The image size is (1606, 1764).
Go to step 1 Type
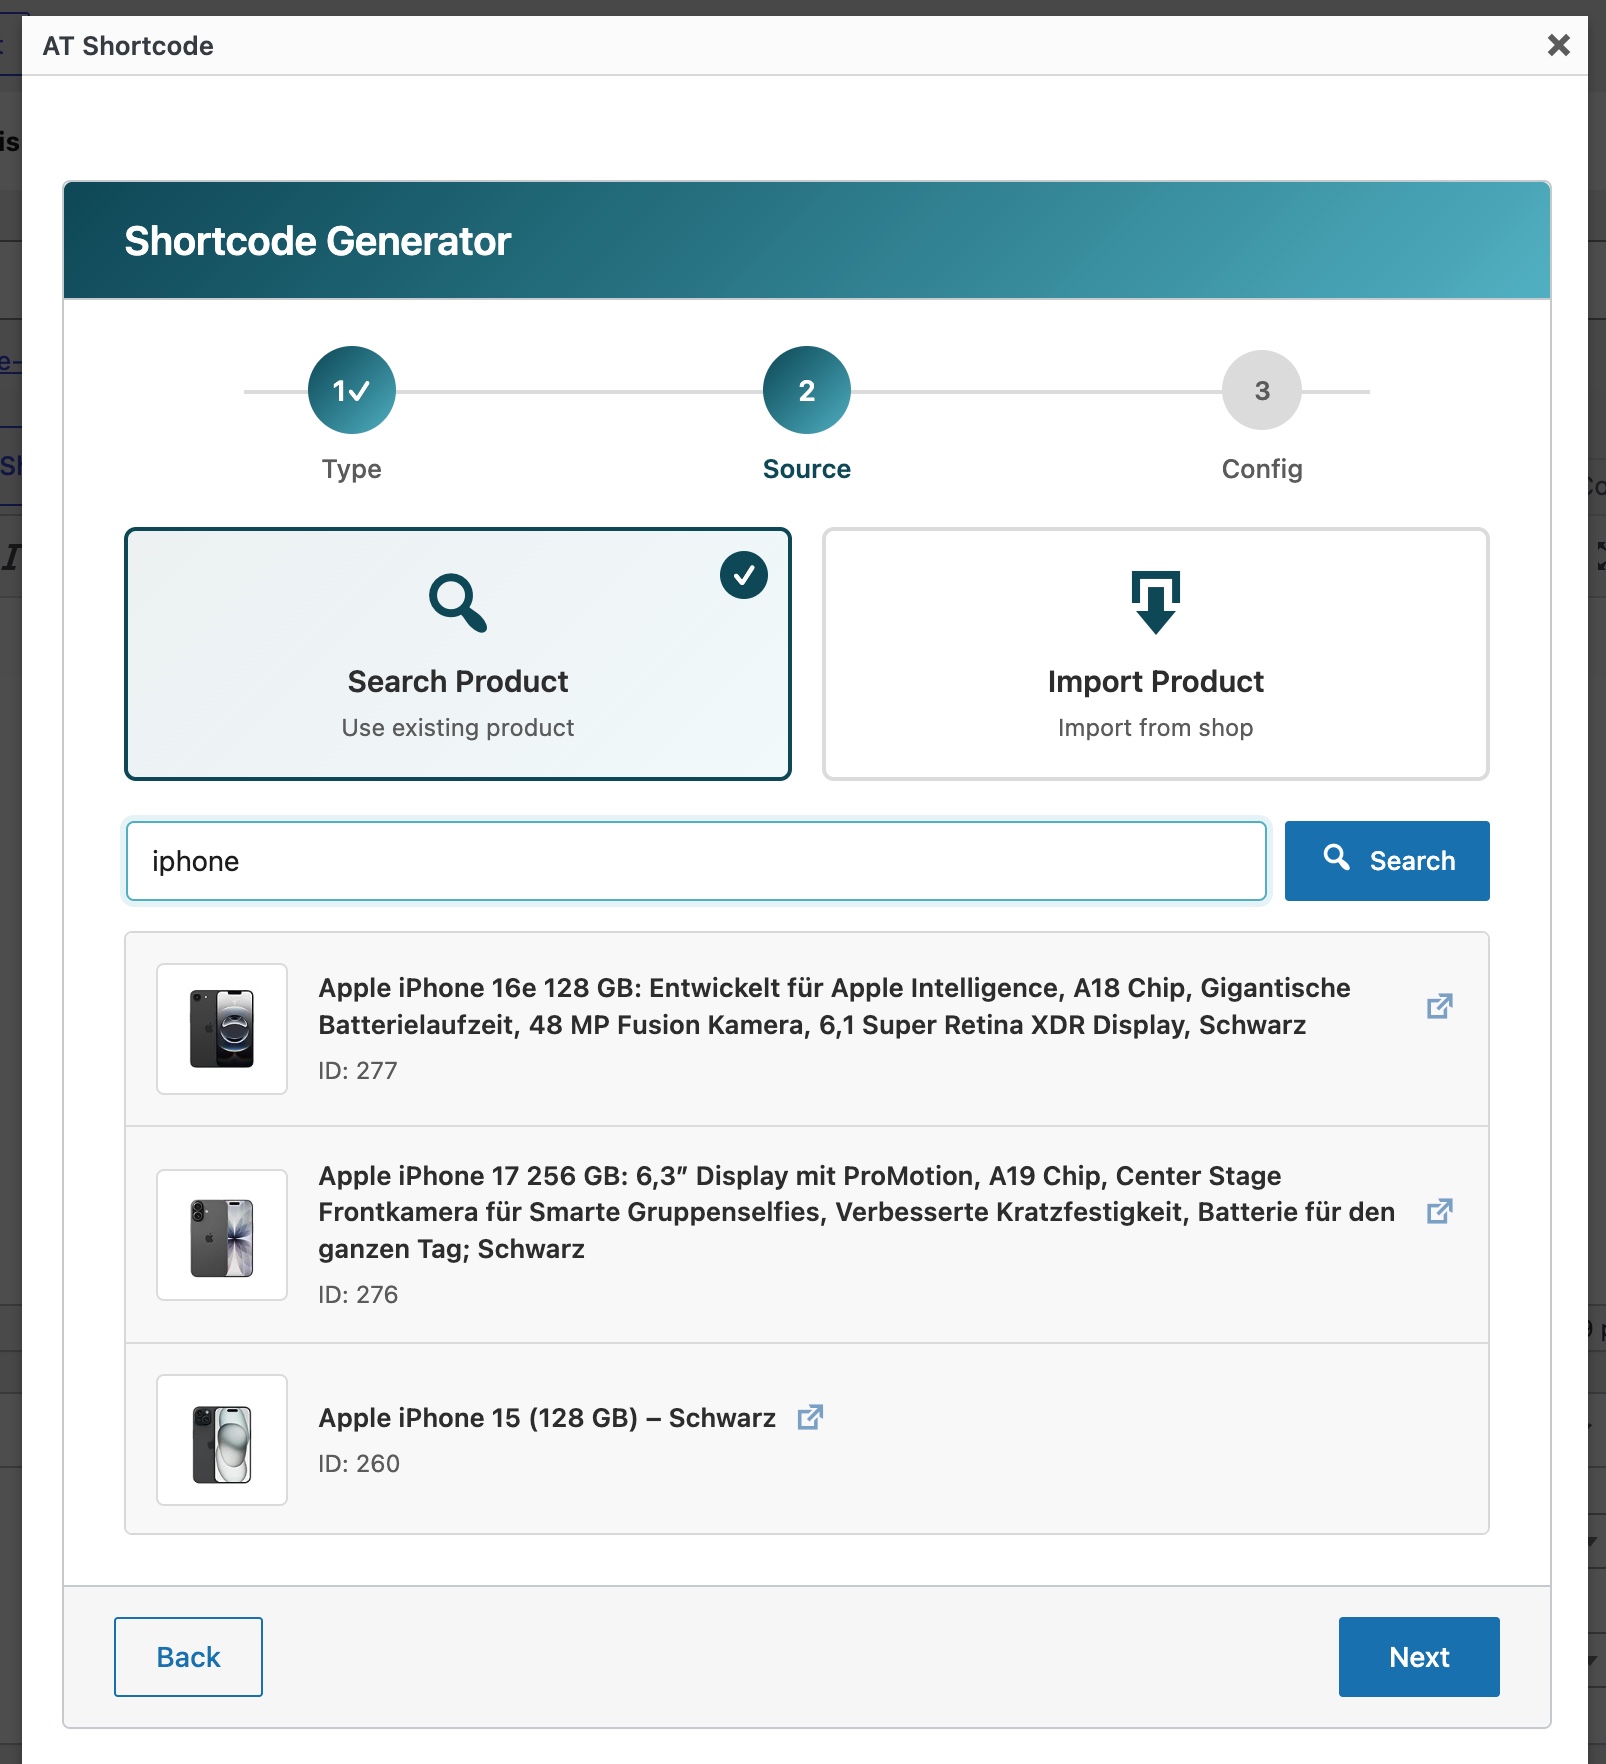[x=352, y=390]
